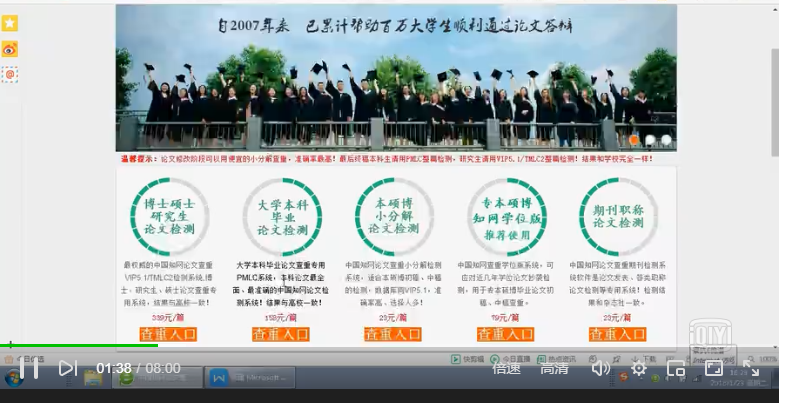
Task: Click the red 温馨提示 notice line
Action: point(386,159)
